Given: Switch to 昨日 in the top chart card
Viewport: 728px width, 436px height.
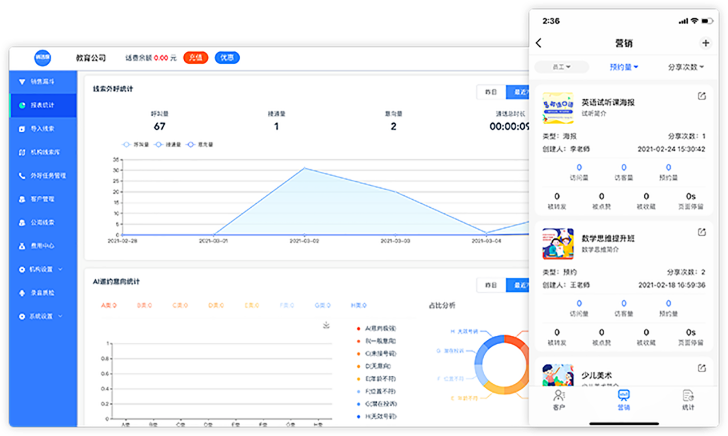Looking at the screenshot, I should tap(491, 92).
